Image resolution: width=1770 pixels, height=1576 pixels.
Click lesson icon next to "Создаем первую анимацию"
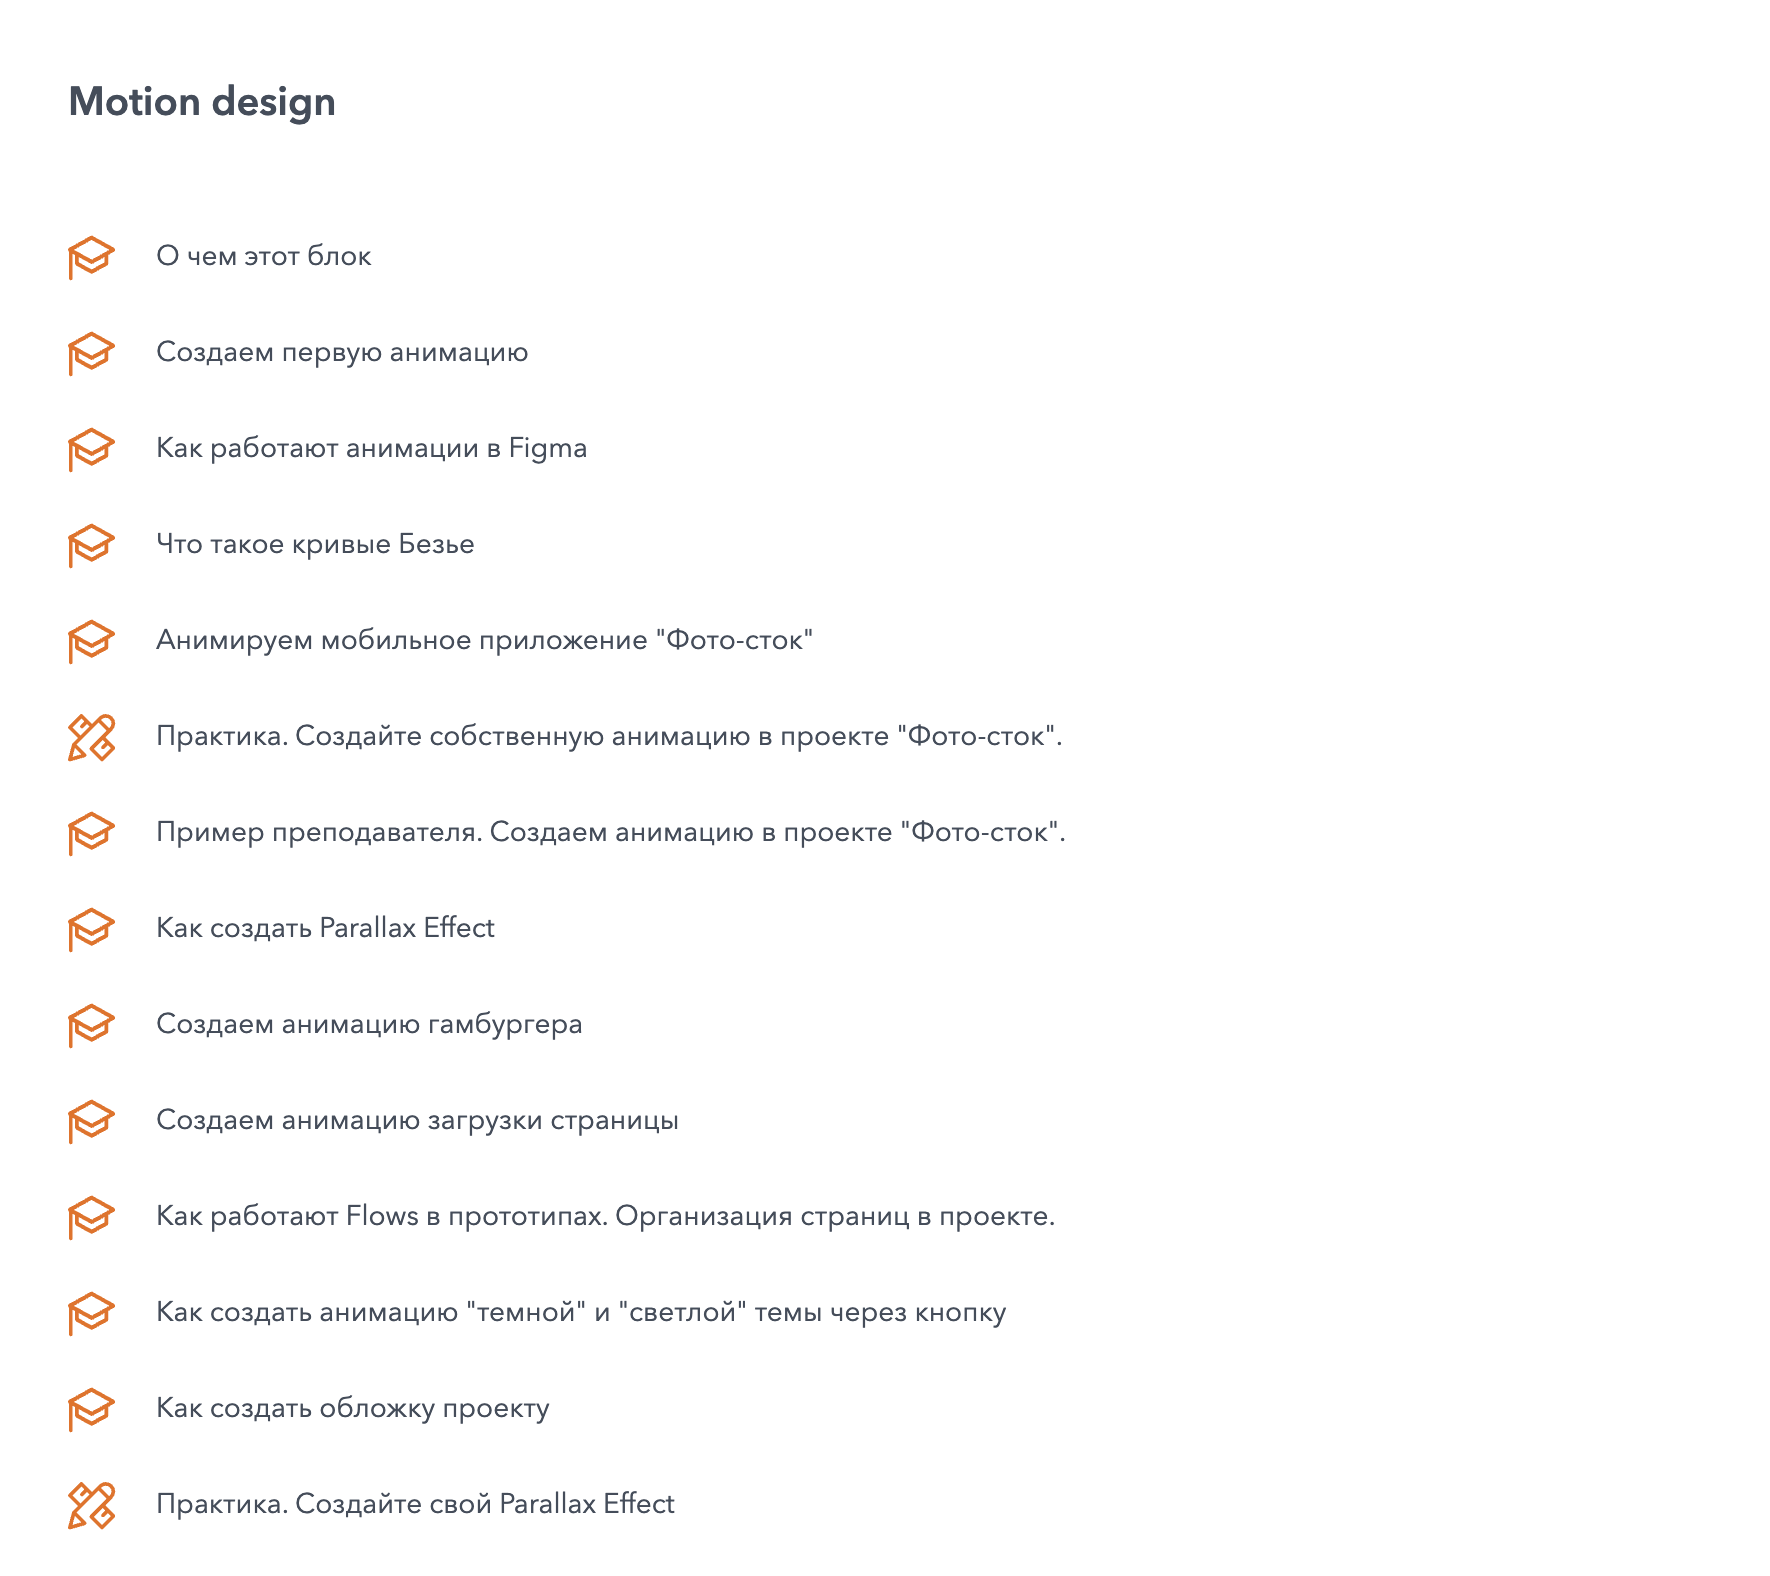91,353
